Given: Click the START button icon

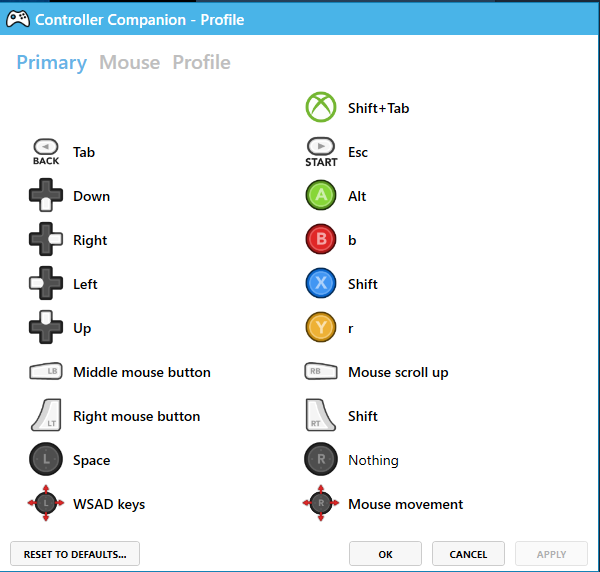Looking at the screenshot, I should click(321, 152).
